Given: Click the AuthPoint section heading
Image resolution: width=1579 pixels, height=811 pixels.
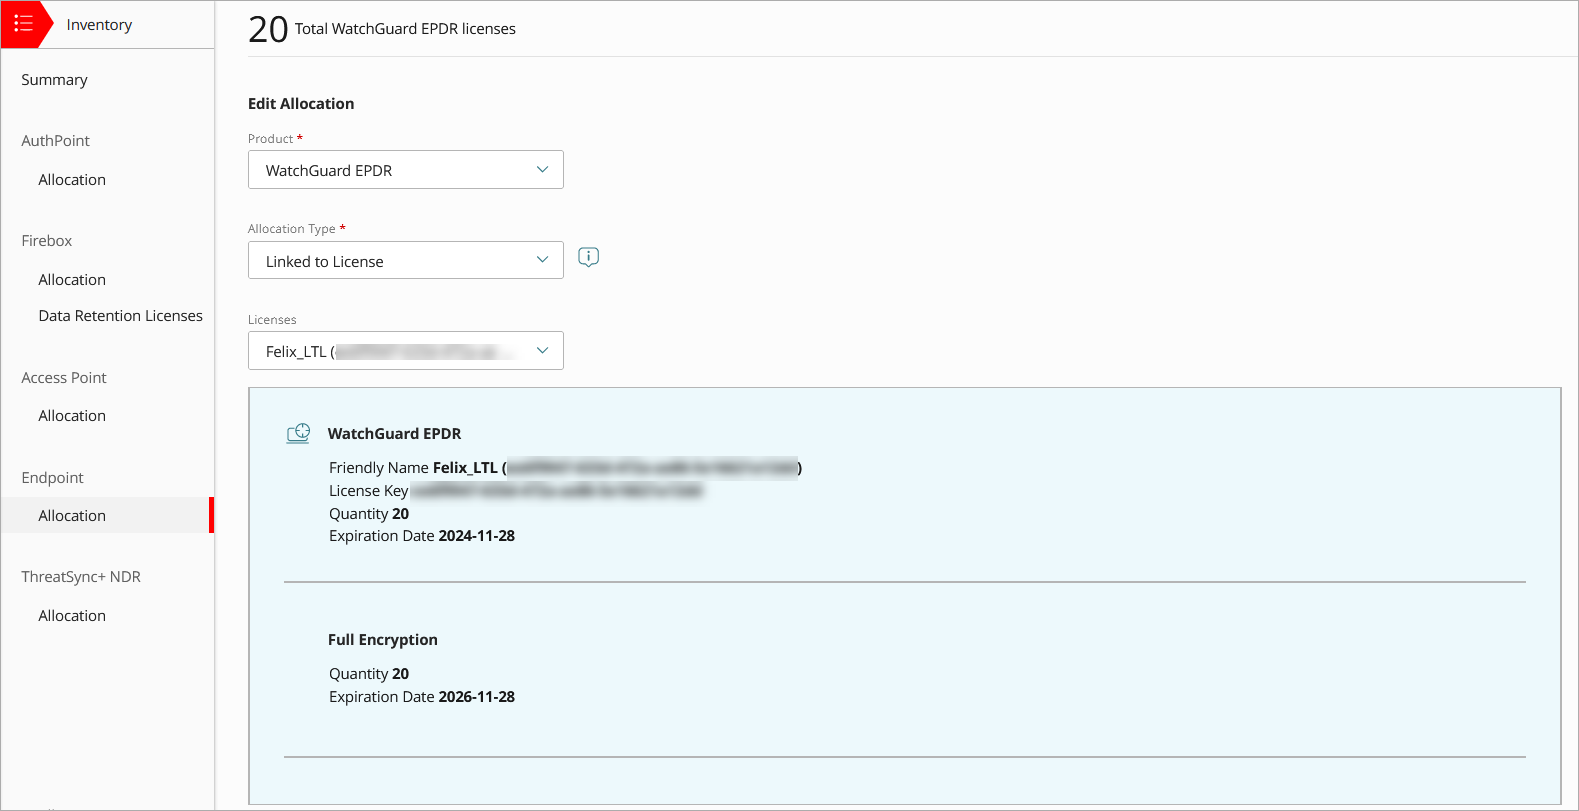Looking at the screenshot, I should pos(55,141).
